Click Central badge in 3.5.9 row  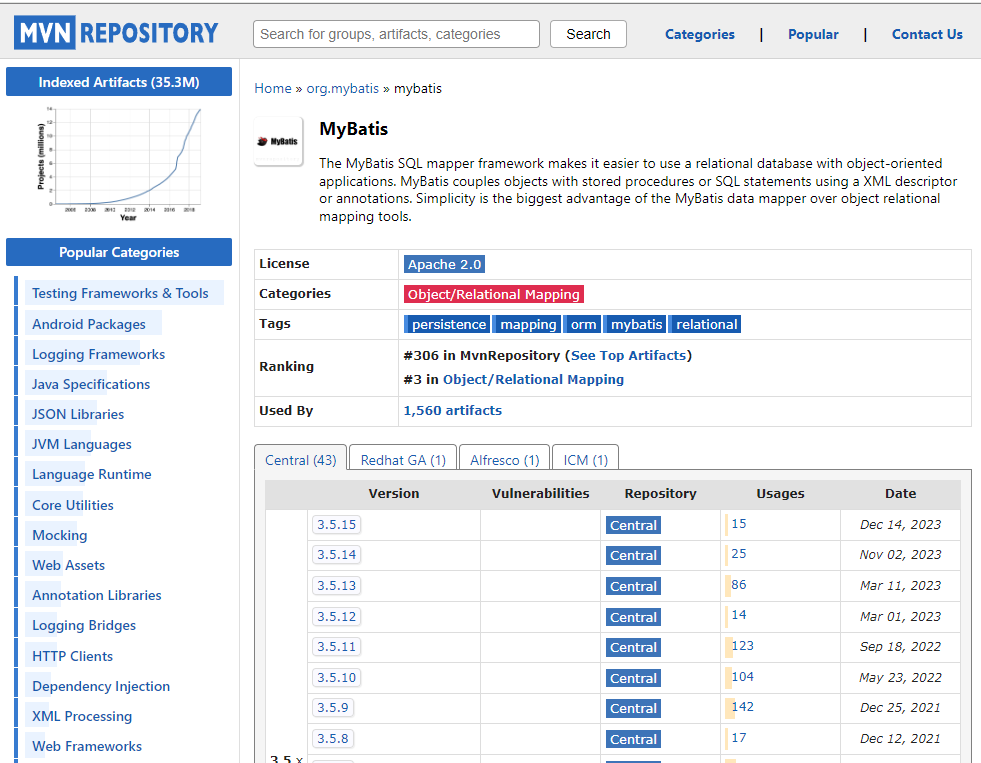click(x=633, y=709)
